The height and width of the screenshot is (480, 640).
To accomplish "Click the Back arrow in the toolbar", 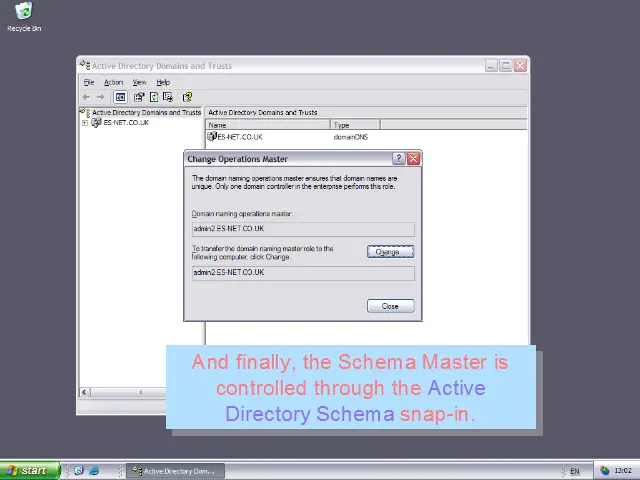I will click(86, 97).
